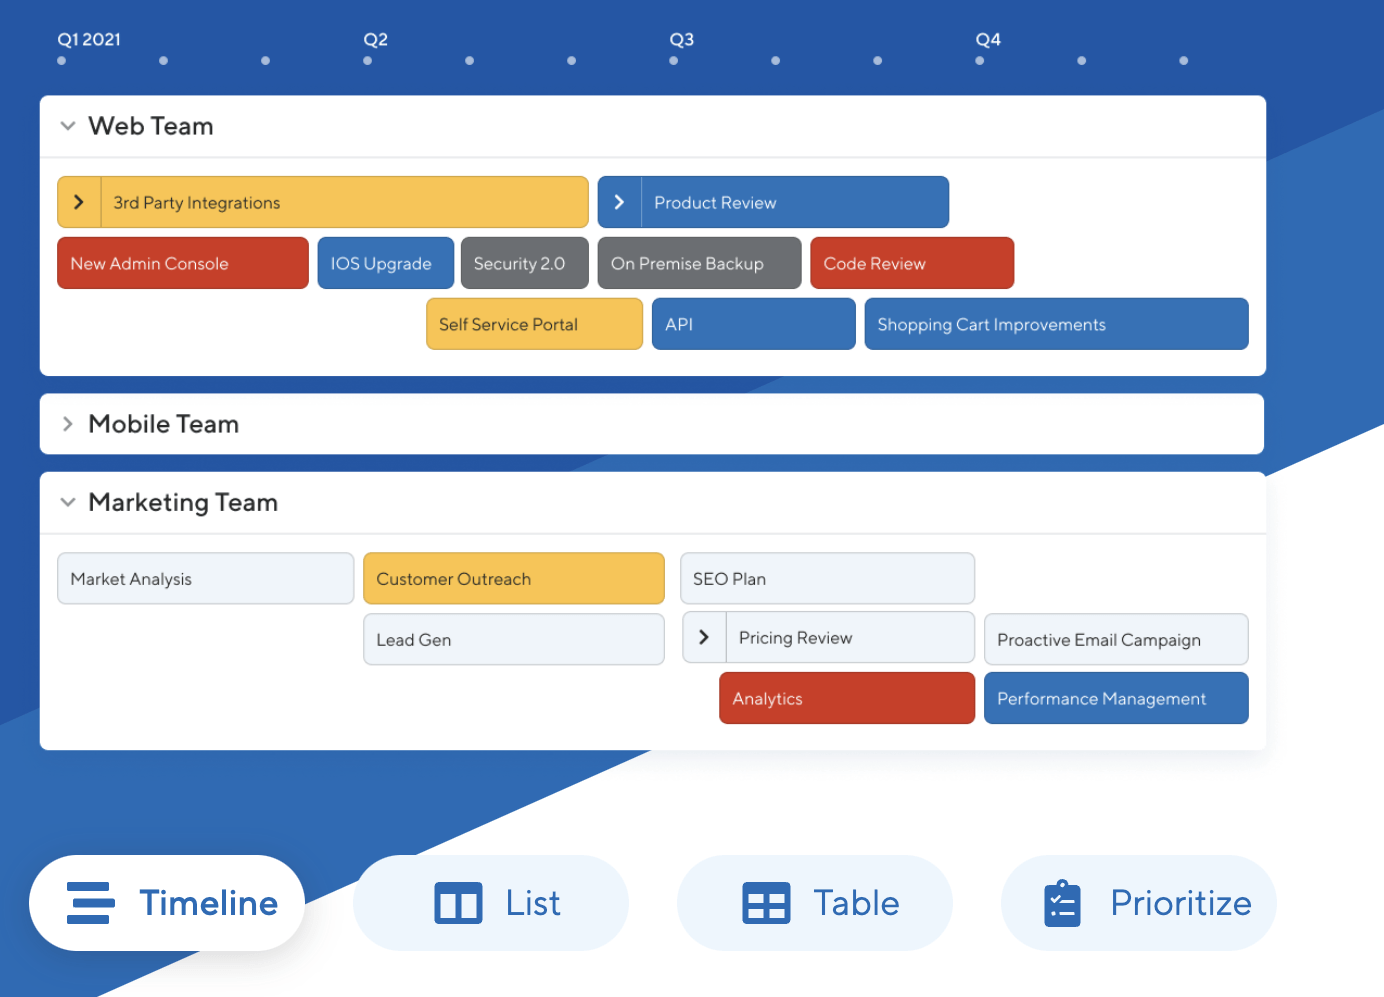The width and height of the screenshot is (1384, 997).
Task: Expand the Product Review bar arrow
Action: click(x=619, y=202)
